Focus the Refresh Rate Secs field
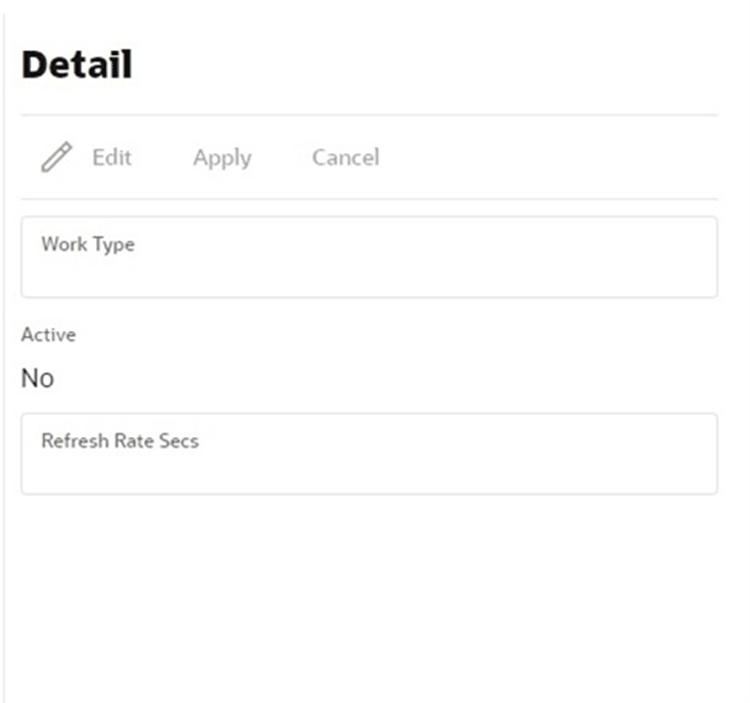Screen dimensions: 750x703 [369, 454]
